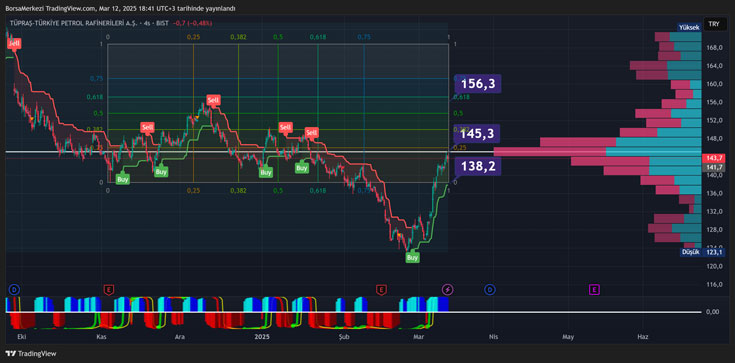Click the Buy signal below the chart's lowest price
The height and width of the screenshot is (363, 735).
(412, 257)
